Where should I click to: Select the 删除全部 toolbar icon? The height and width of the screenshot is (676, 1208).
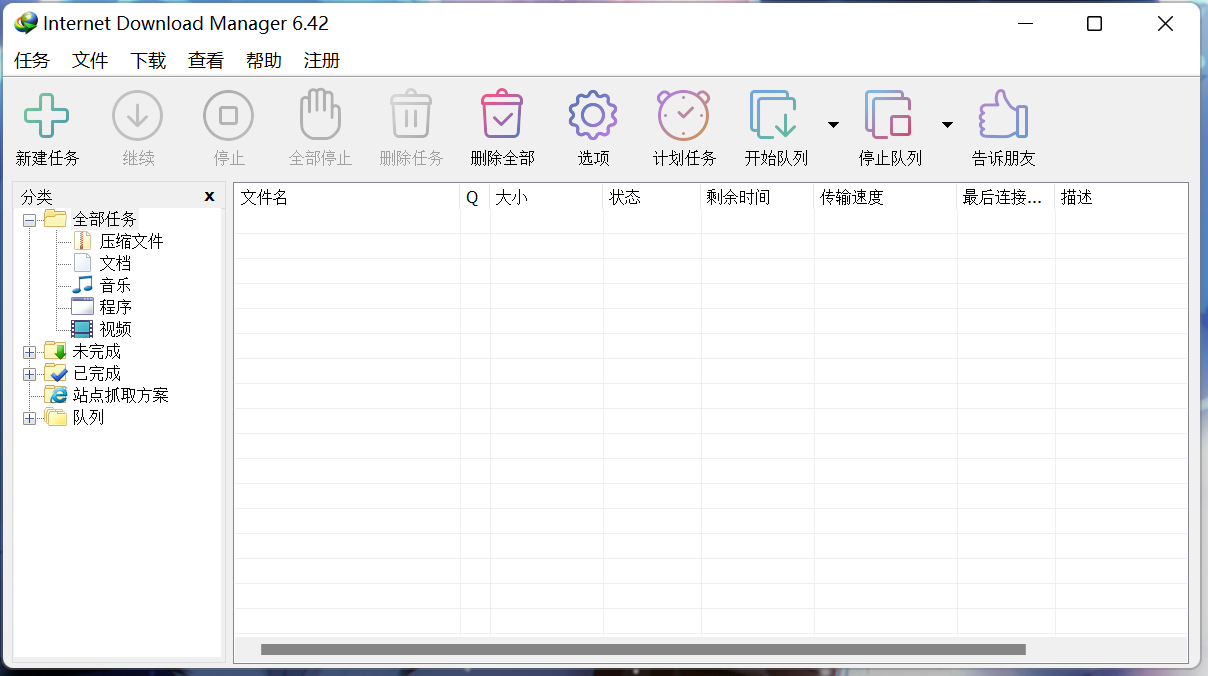click(501, 113)
